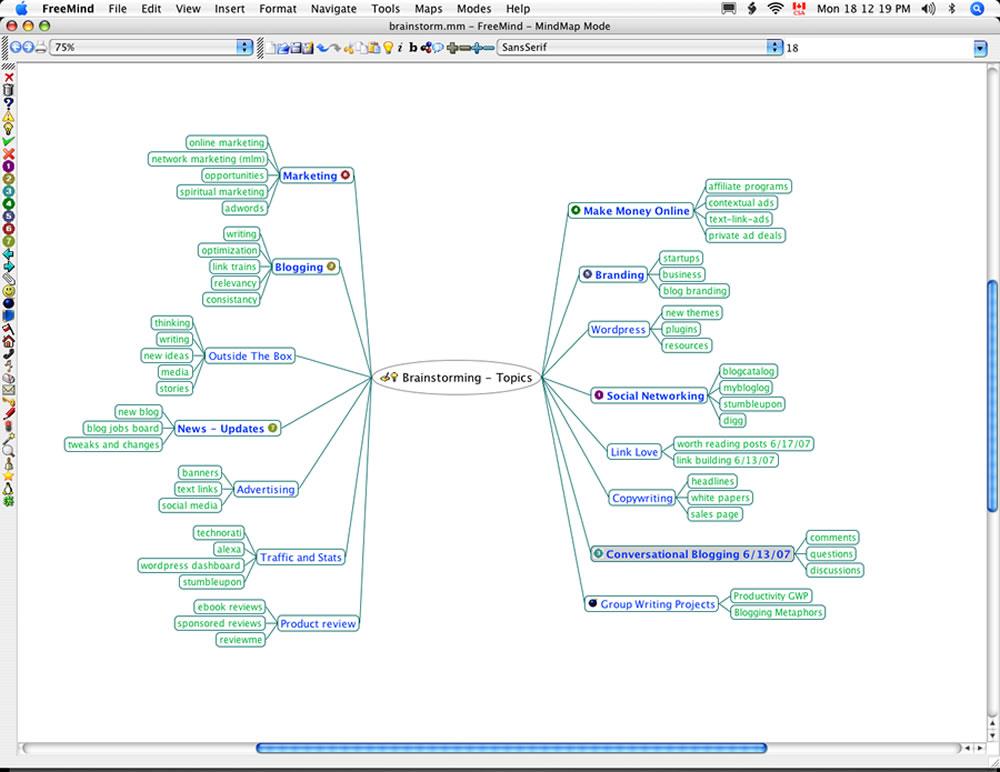Click the horizontal scrollbar thumb
This screenshot has width=1000, height=772.
pyautogui.click(x=511, y=748)
